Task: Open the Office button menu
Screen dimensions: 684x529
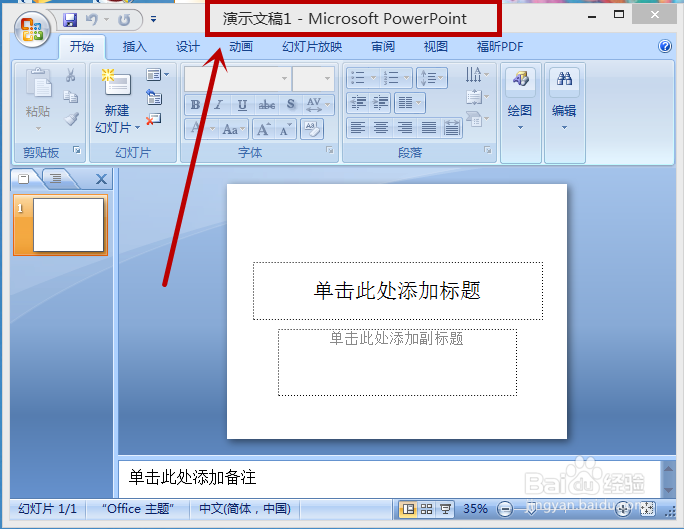Action: point(32,30)
